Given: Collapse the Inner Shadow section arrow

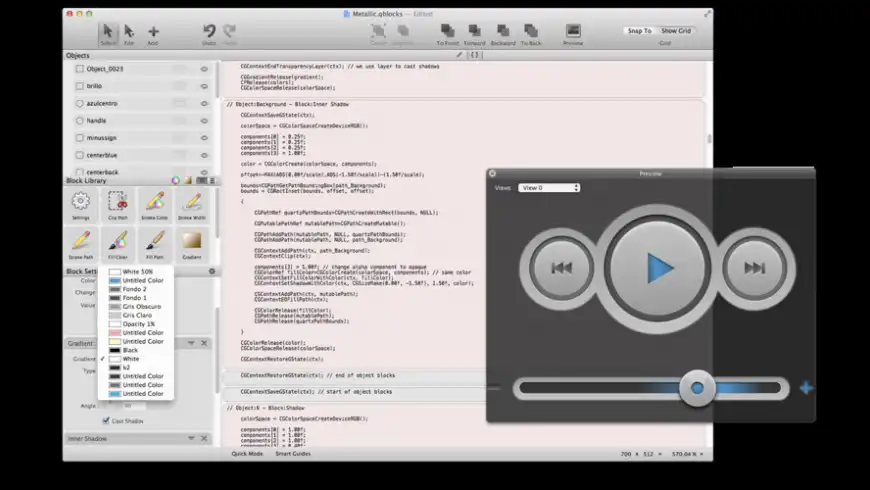Looking at the screenshot, I should (190, 439).
